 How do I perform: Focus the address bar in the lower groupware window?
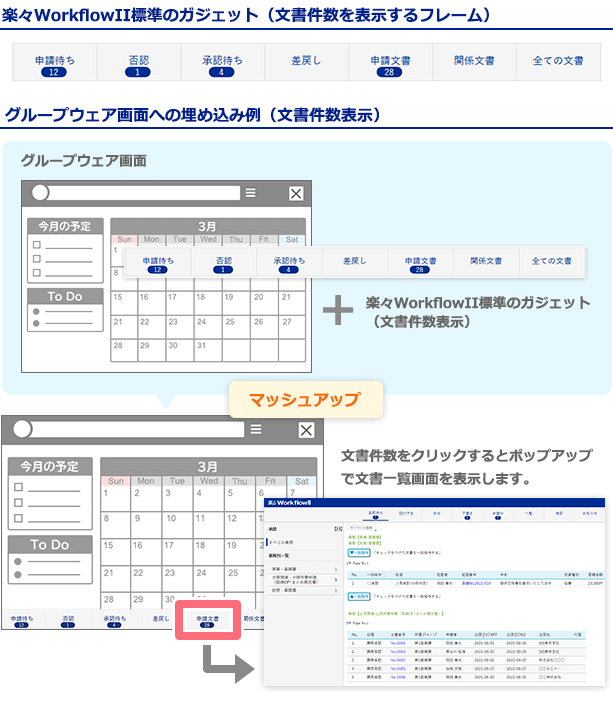point(137,430)
